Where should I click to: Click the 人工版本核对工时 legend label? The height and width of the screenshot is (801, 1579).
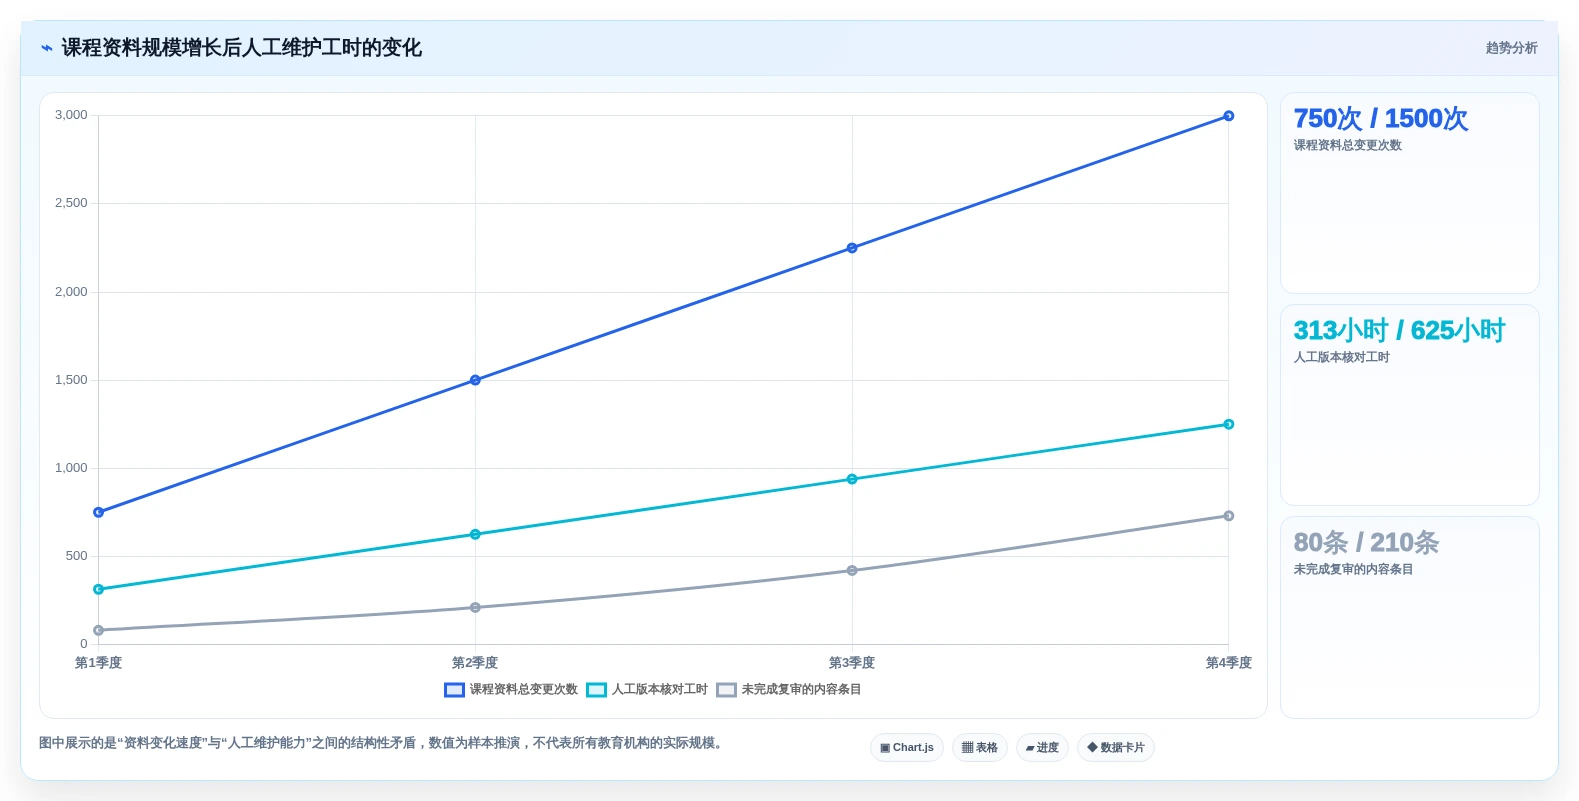[x=660, y=690]
